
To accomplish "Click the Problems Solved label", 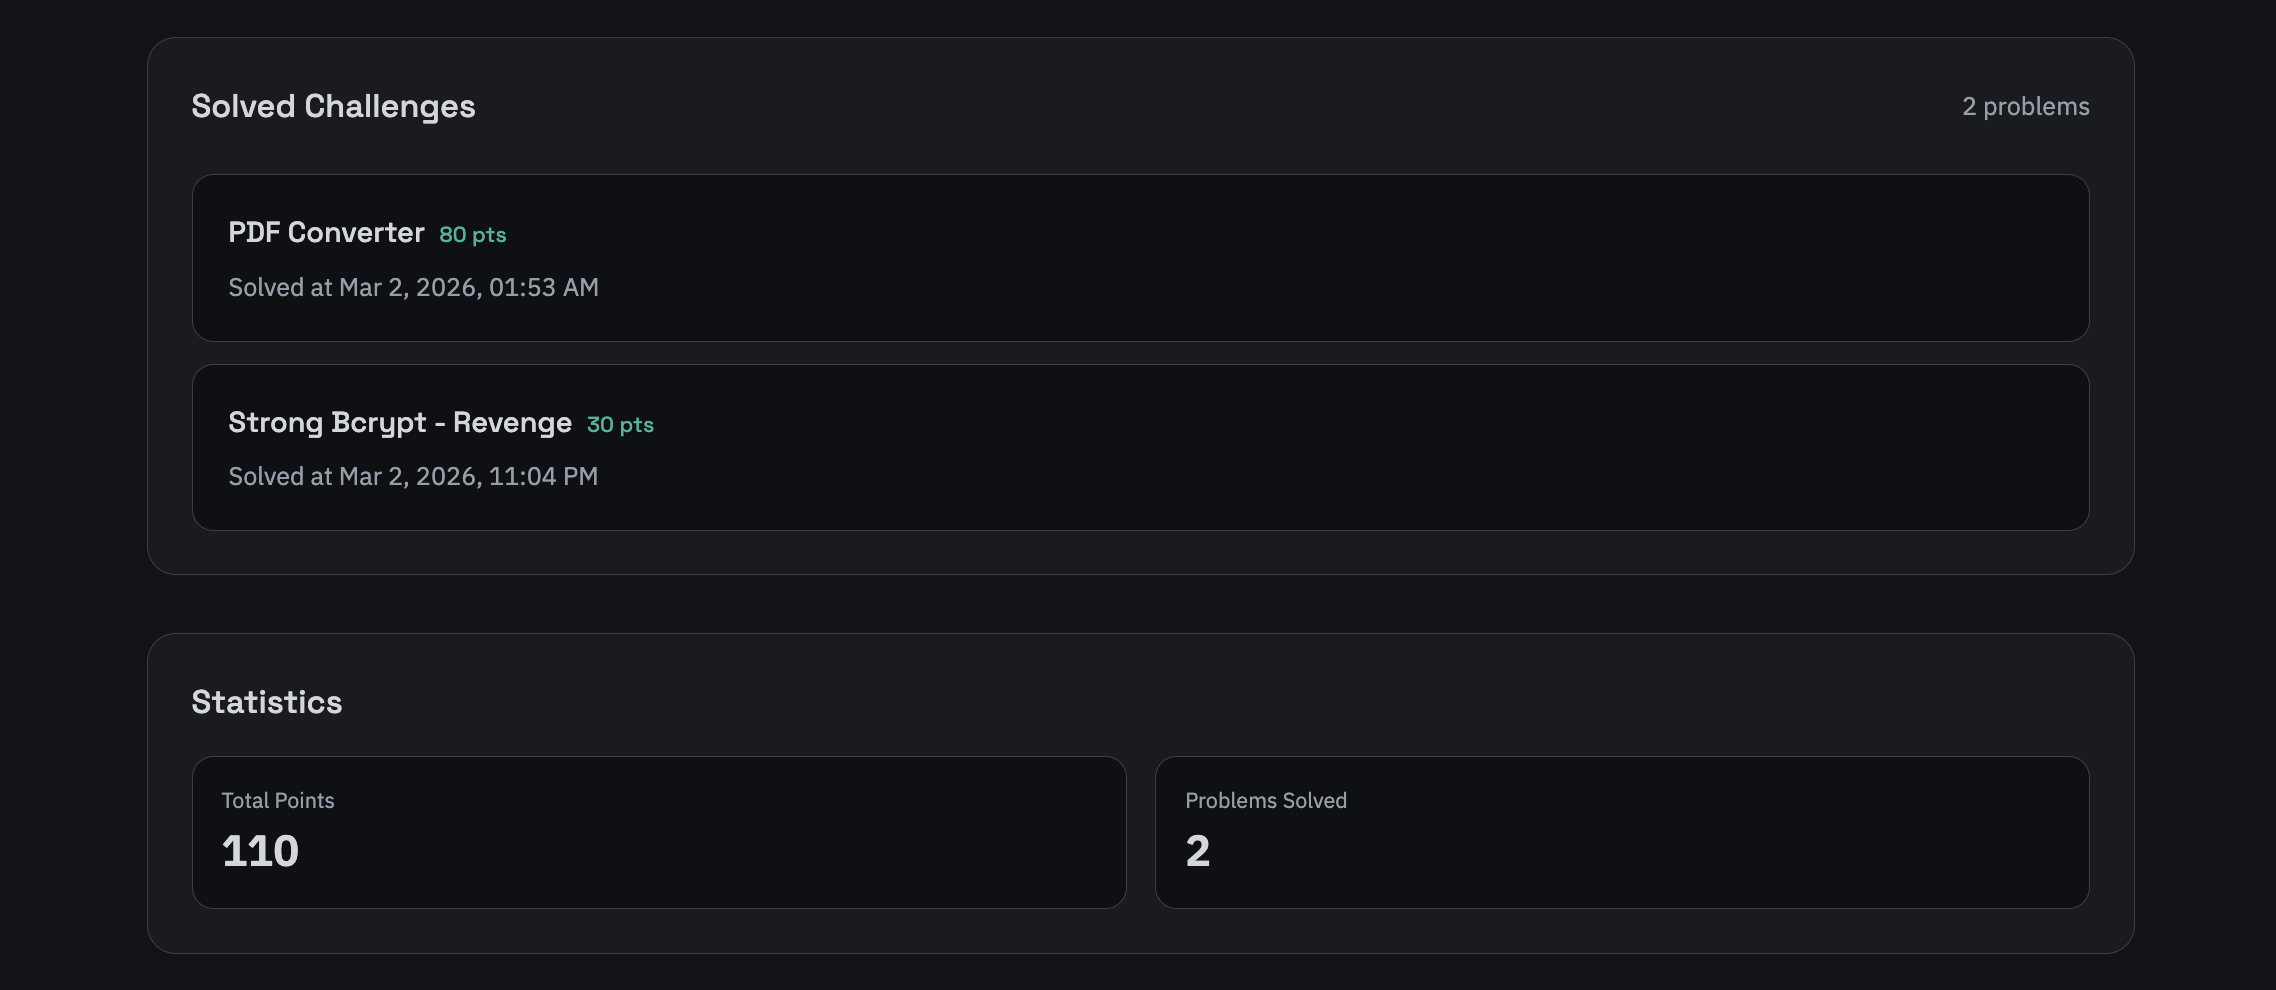I will 1265,801.
